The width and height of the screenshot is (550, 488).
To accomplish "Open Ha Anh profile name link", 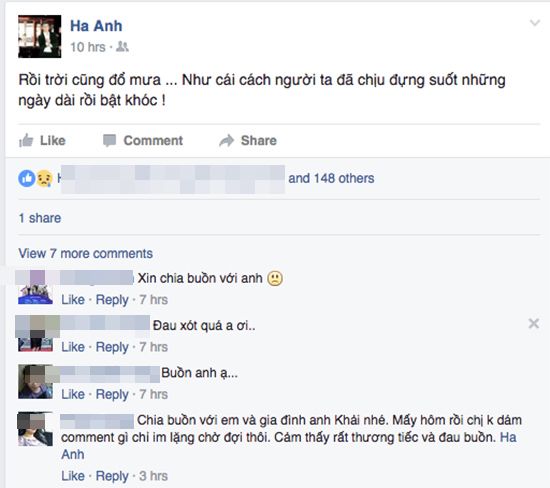I will (x=96, y=26).
